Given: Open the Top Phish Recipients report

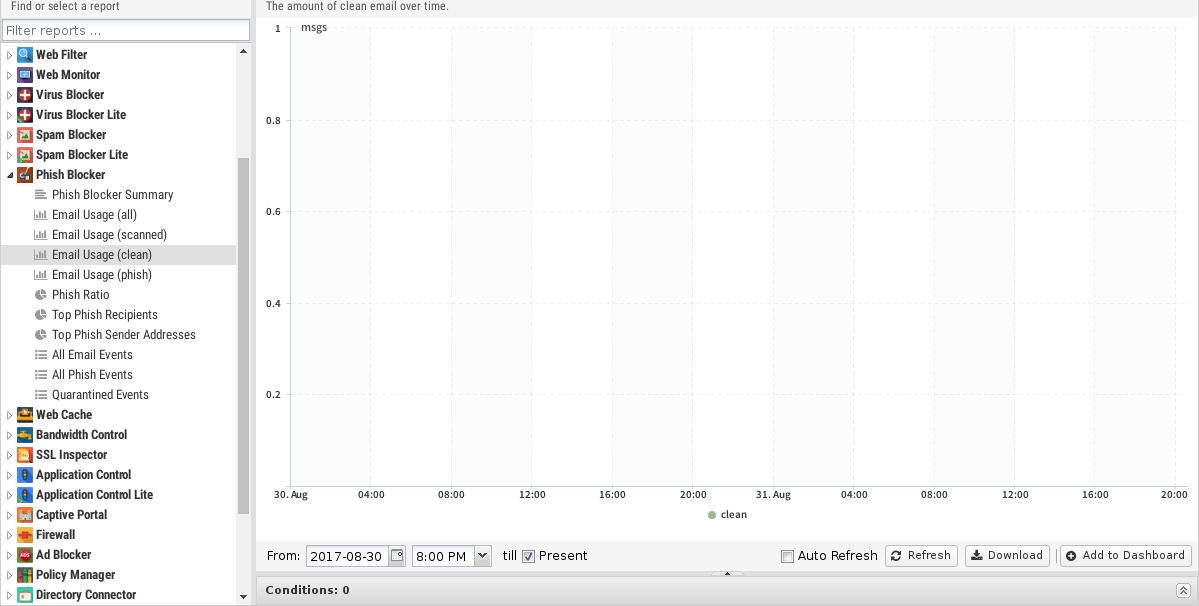Looking at the screenshot, I should click(x=105, y=315).
